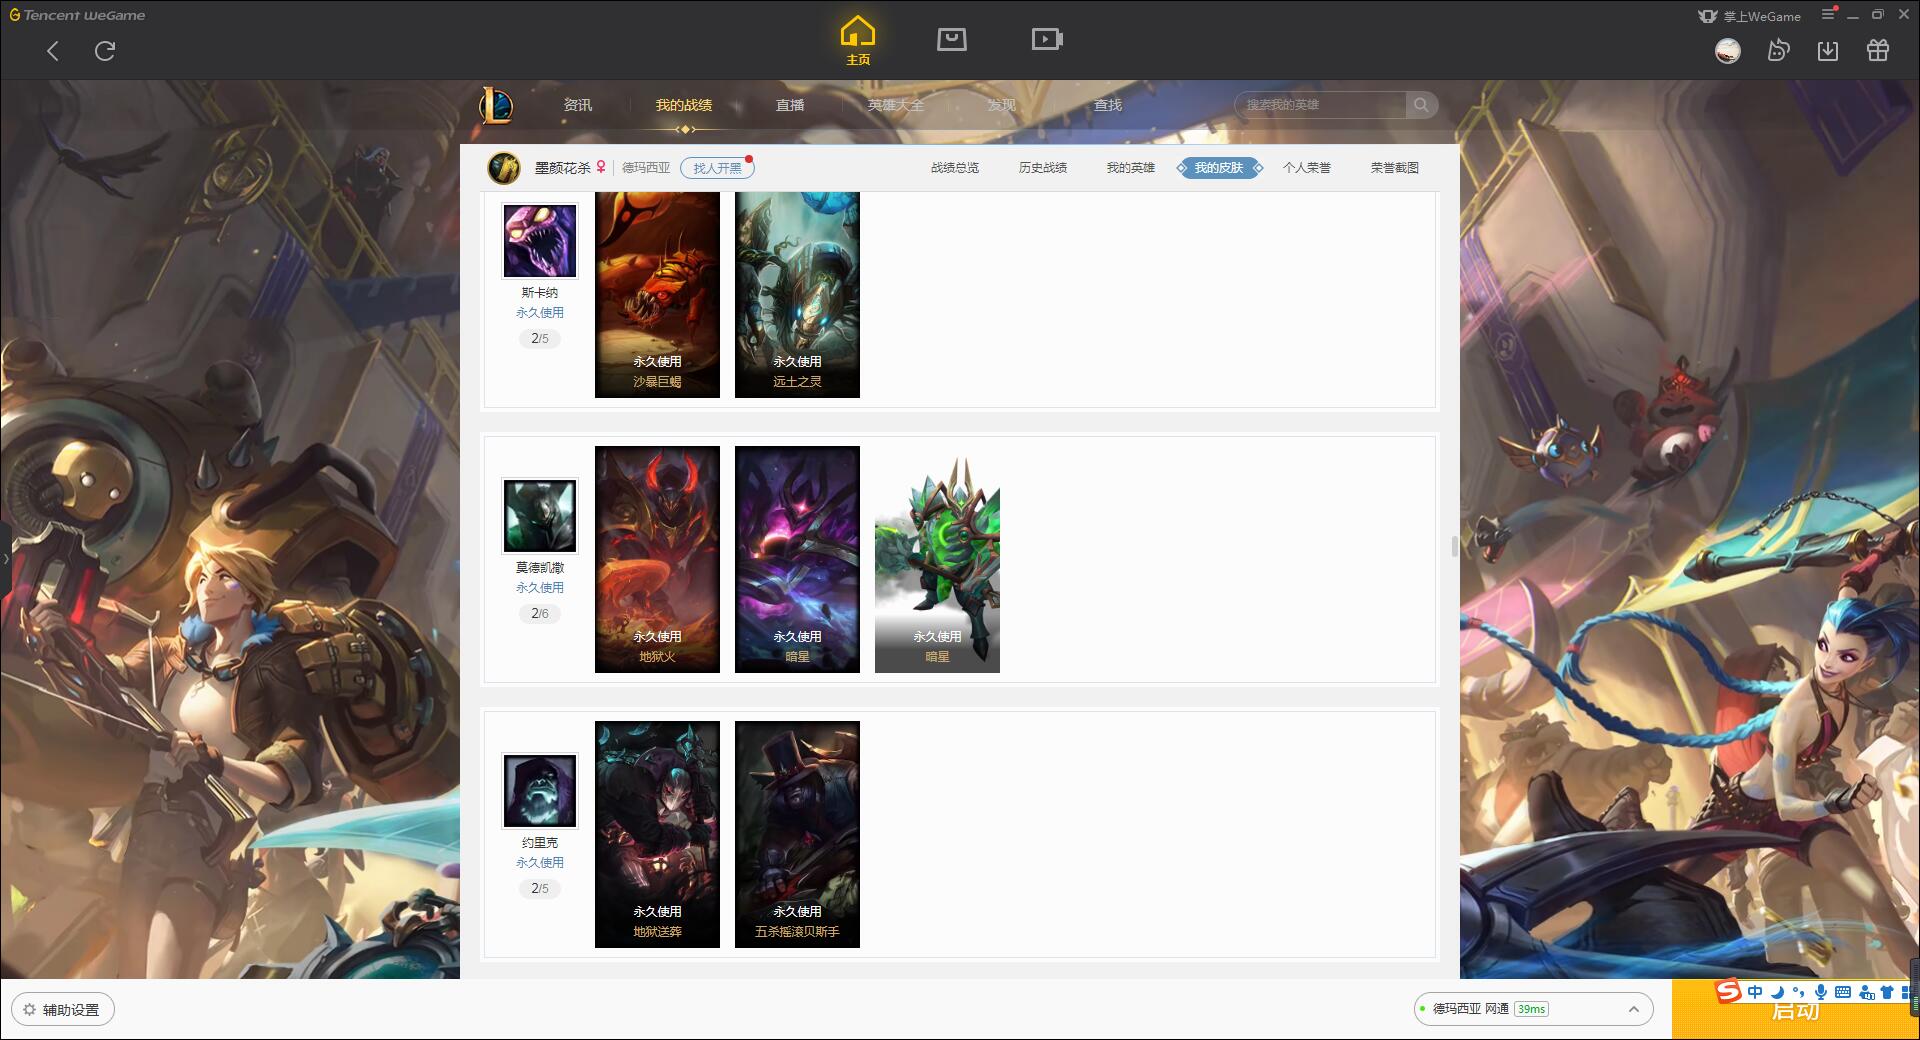Open the 英雄大全 tab
Screen dimensions: 1920x1040
(x=896, y=105)
